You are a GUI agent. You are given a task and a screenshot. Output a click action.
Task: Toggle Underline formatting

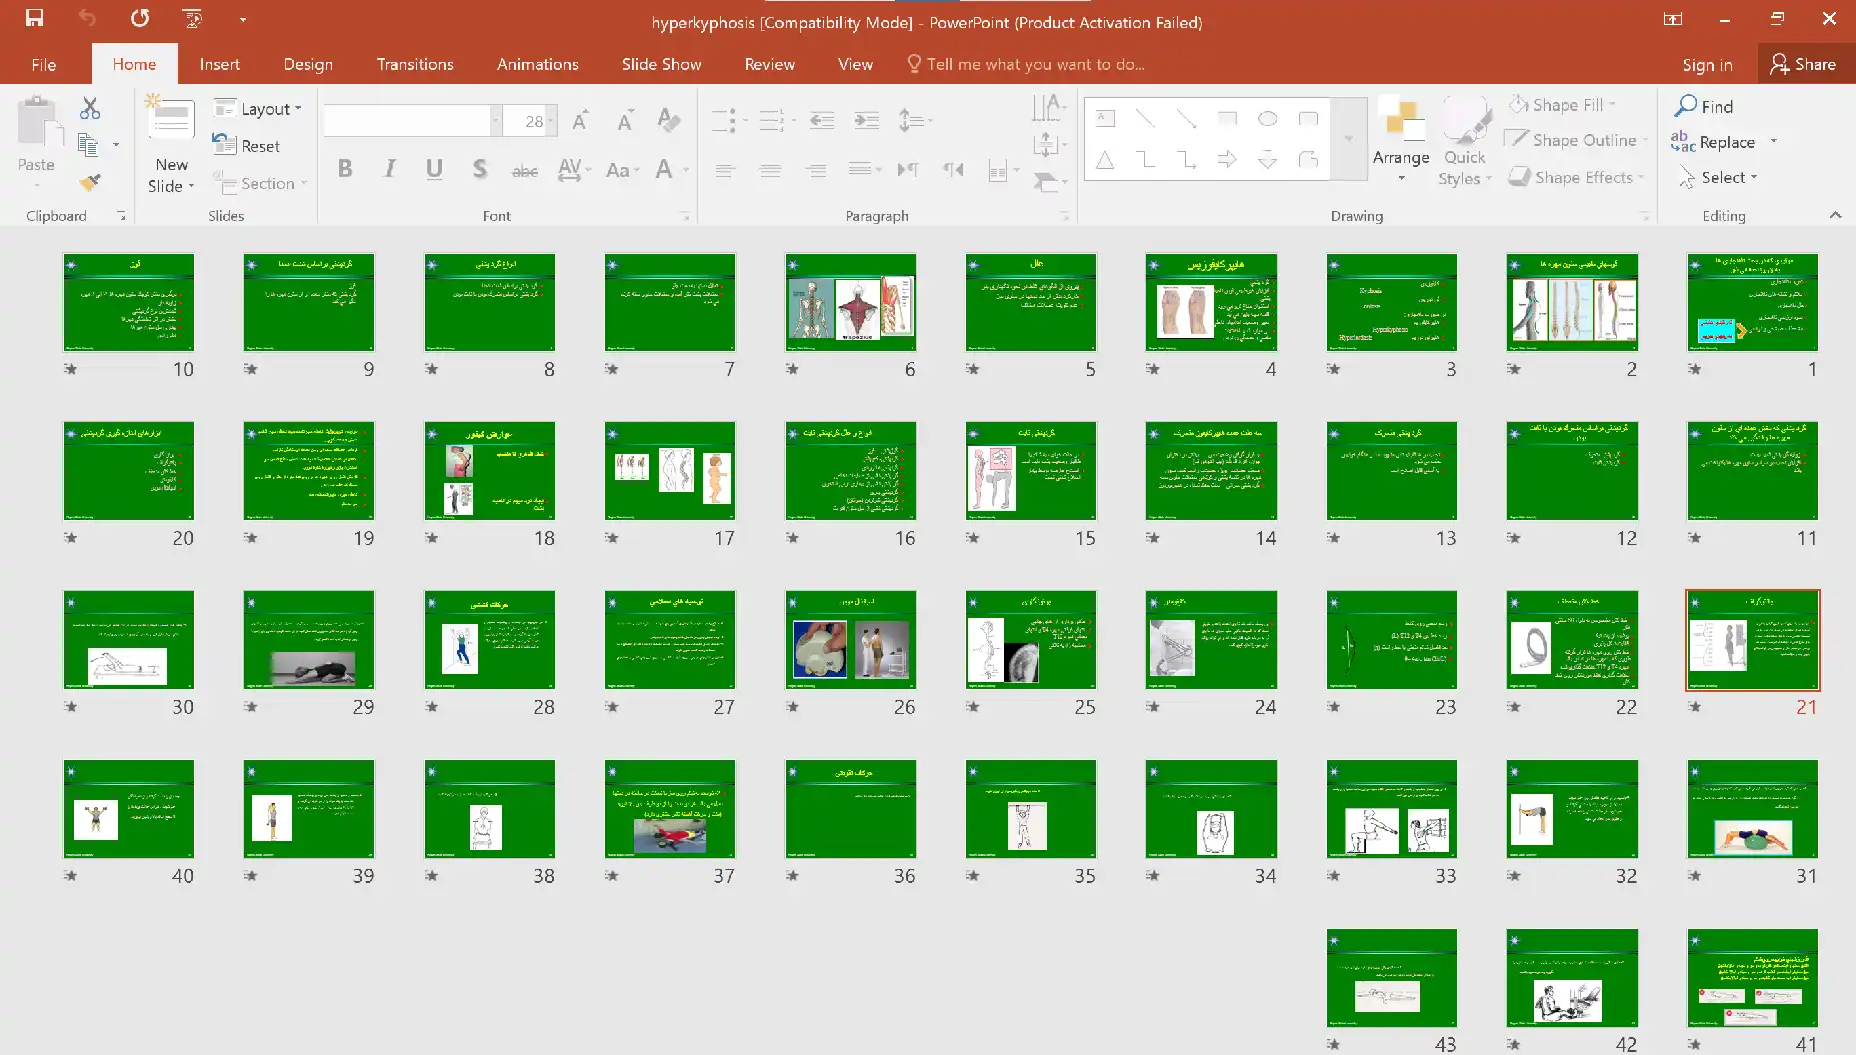click(x=434, y=169)
